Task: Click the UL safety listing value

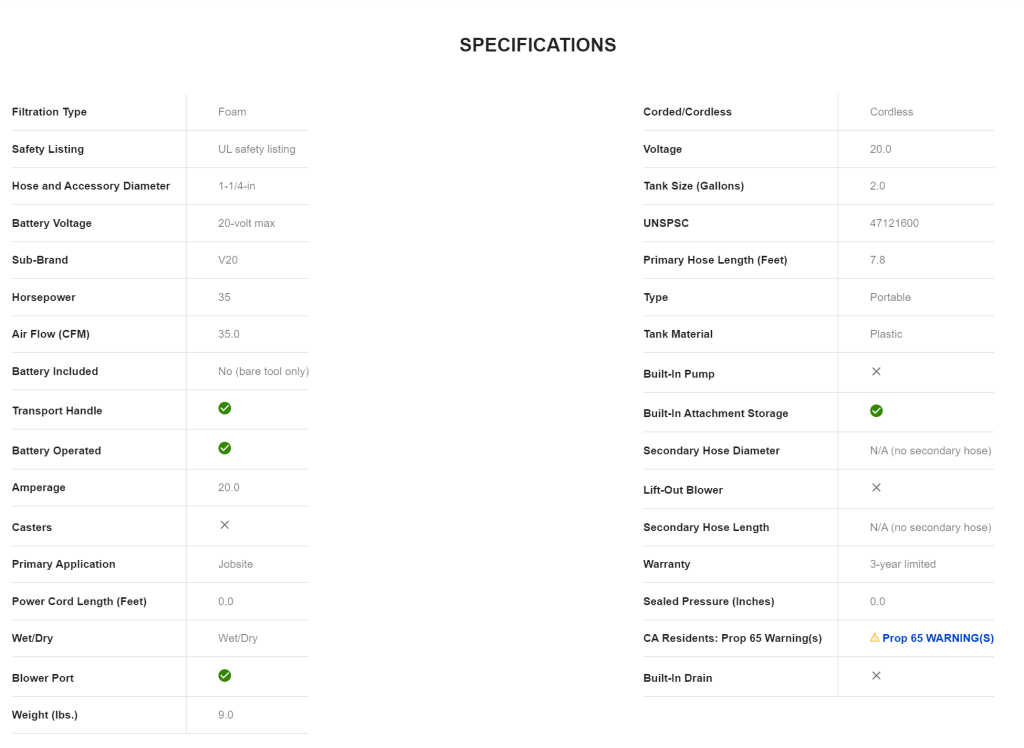Action: click(257, 149)
